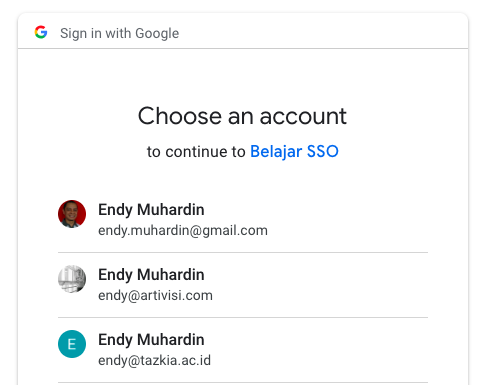Click the "to continue to" text
Viewport: 484px width, 385px height.
click(x=196, y=152)
